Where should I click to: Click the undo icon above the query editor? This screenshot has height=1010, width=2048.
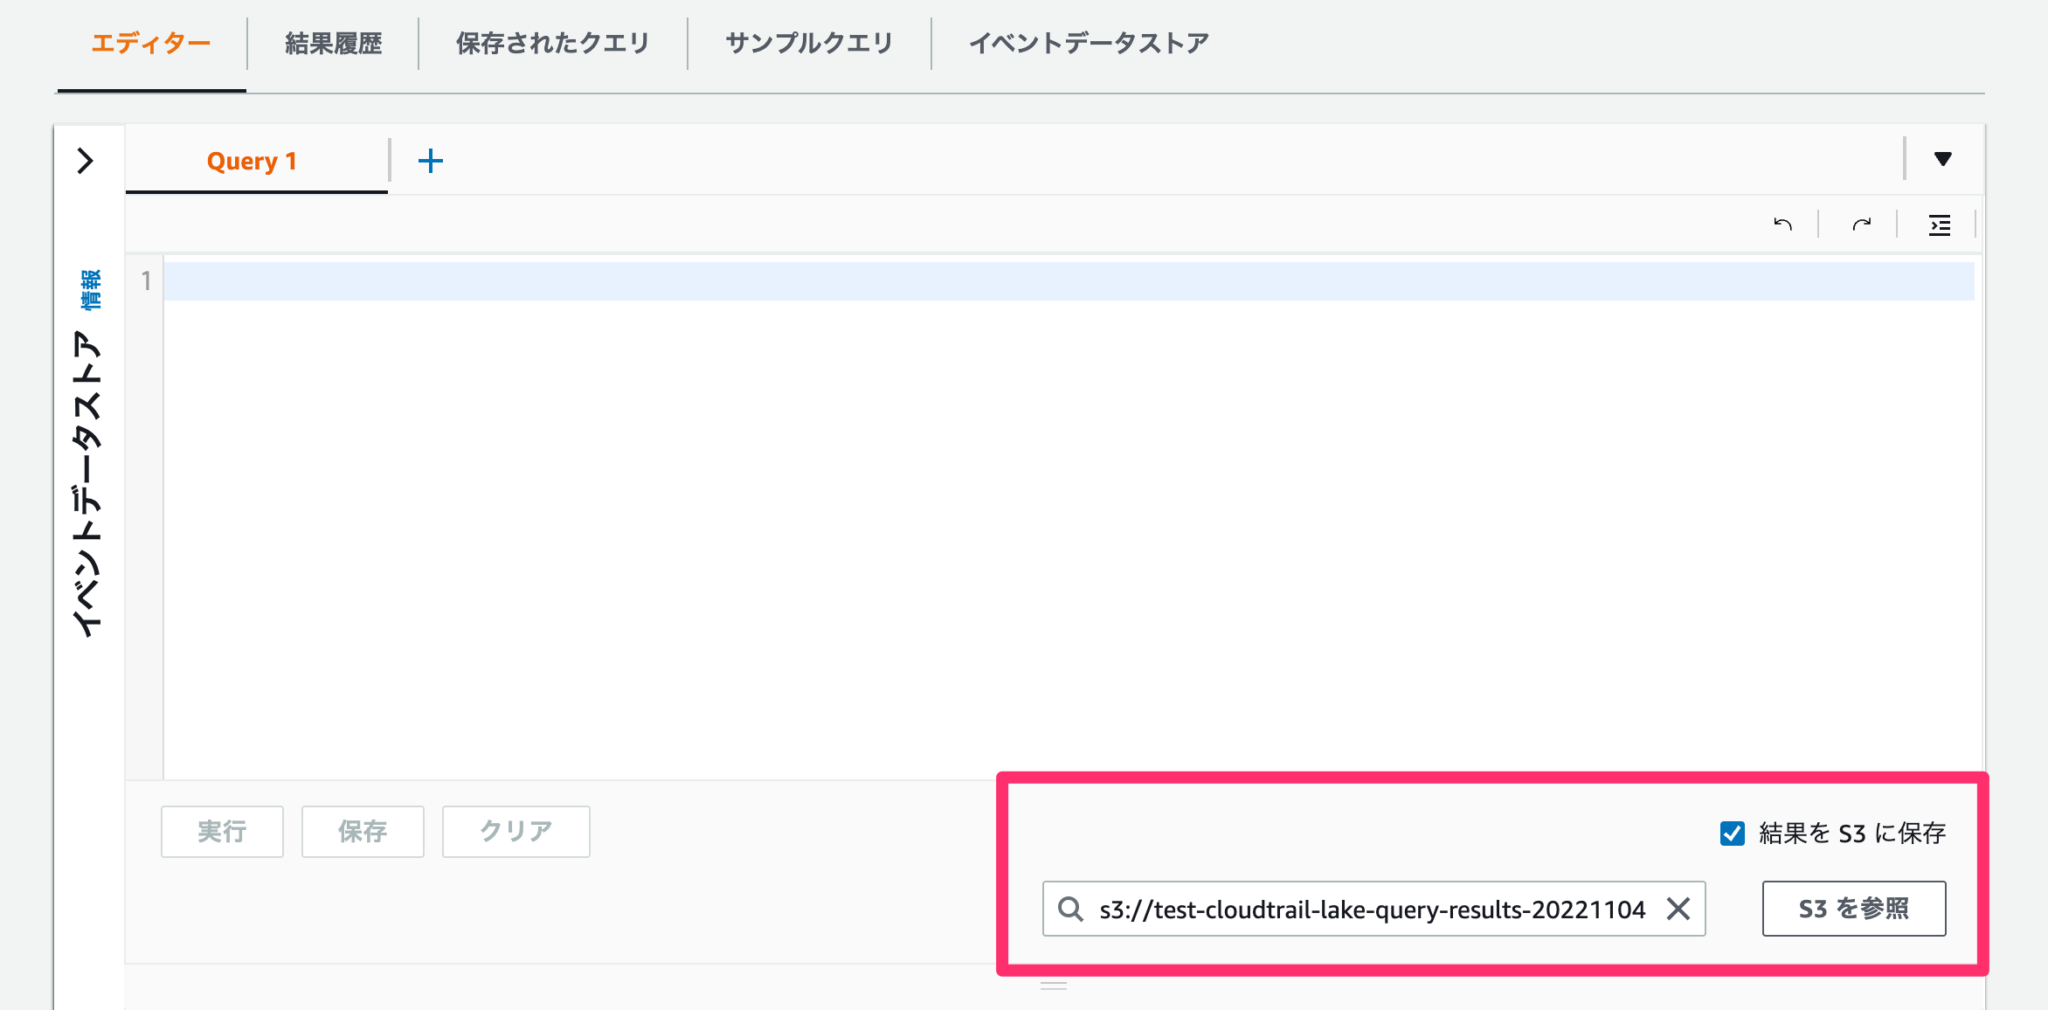click(x=1784, y=224)
